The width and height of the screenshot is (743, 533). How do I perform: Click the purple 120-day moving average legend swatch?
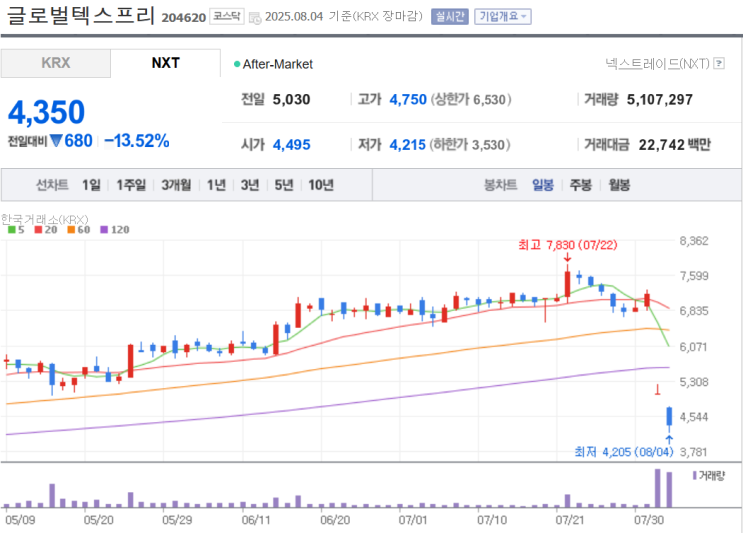pyautogui.click(x=104, y=230)
